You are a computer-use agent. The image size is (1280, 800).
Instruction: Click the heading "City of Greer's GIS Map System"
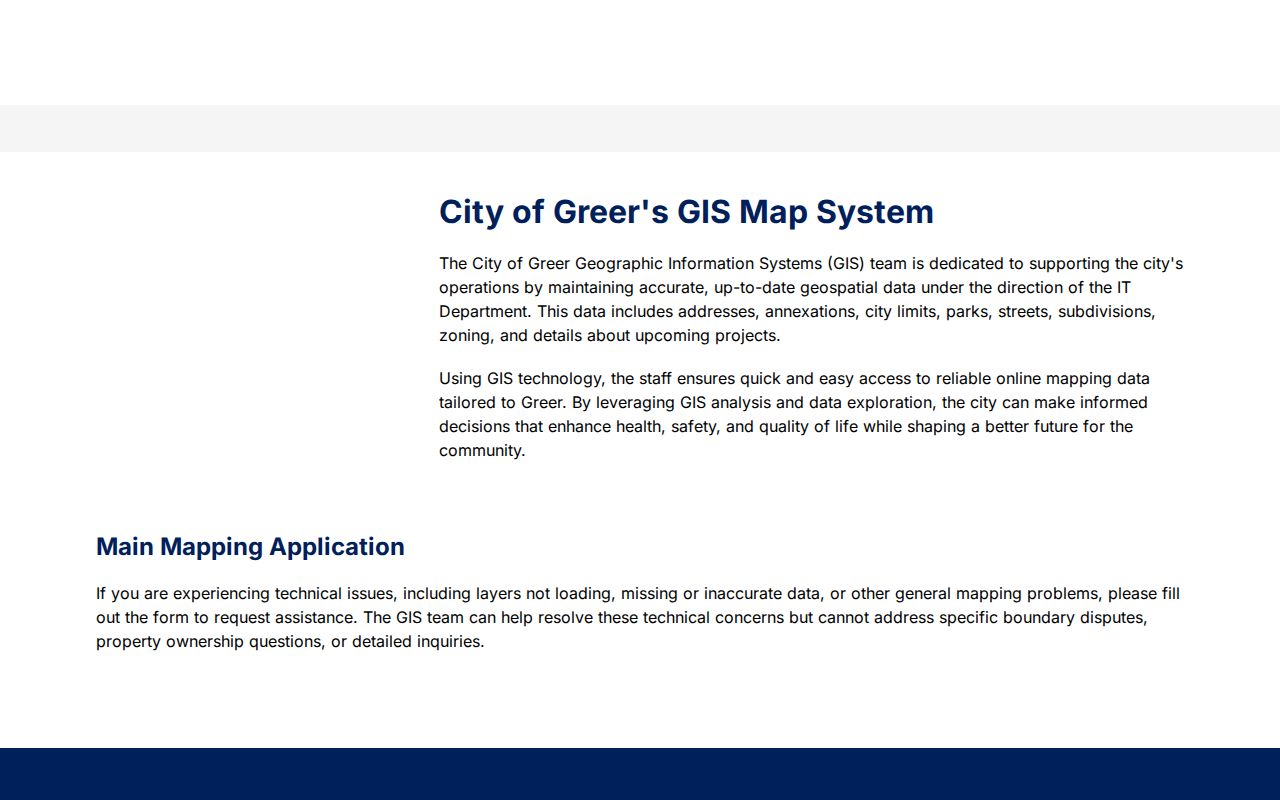point(686,212)
